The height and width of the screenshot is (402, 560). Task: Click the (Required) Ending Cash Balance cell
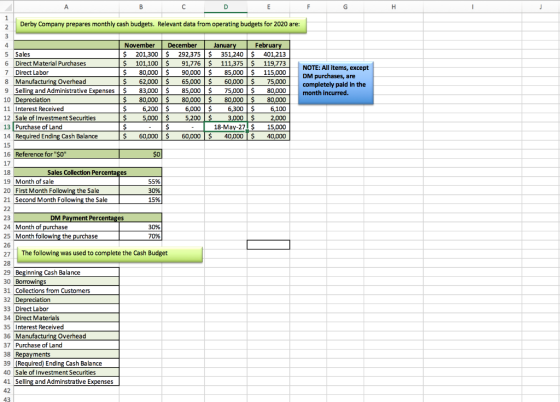click(x=66, y=363)
